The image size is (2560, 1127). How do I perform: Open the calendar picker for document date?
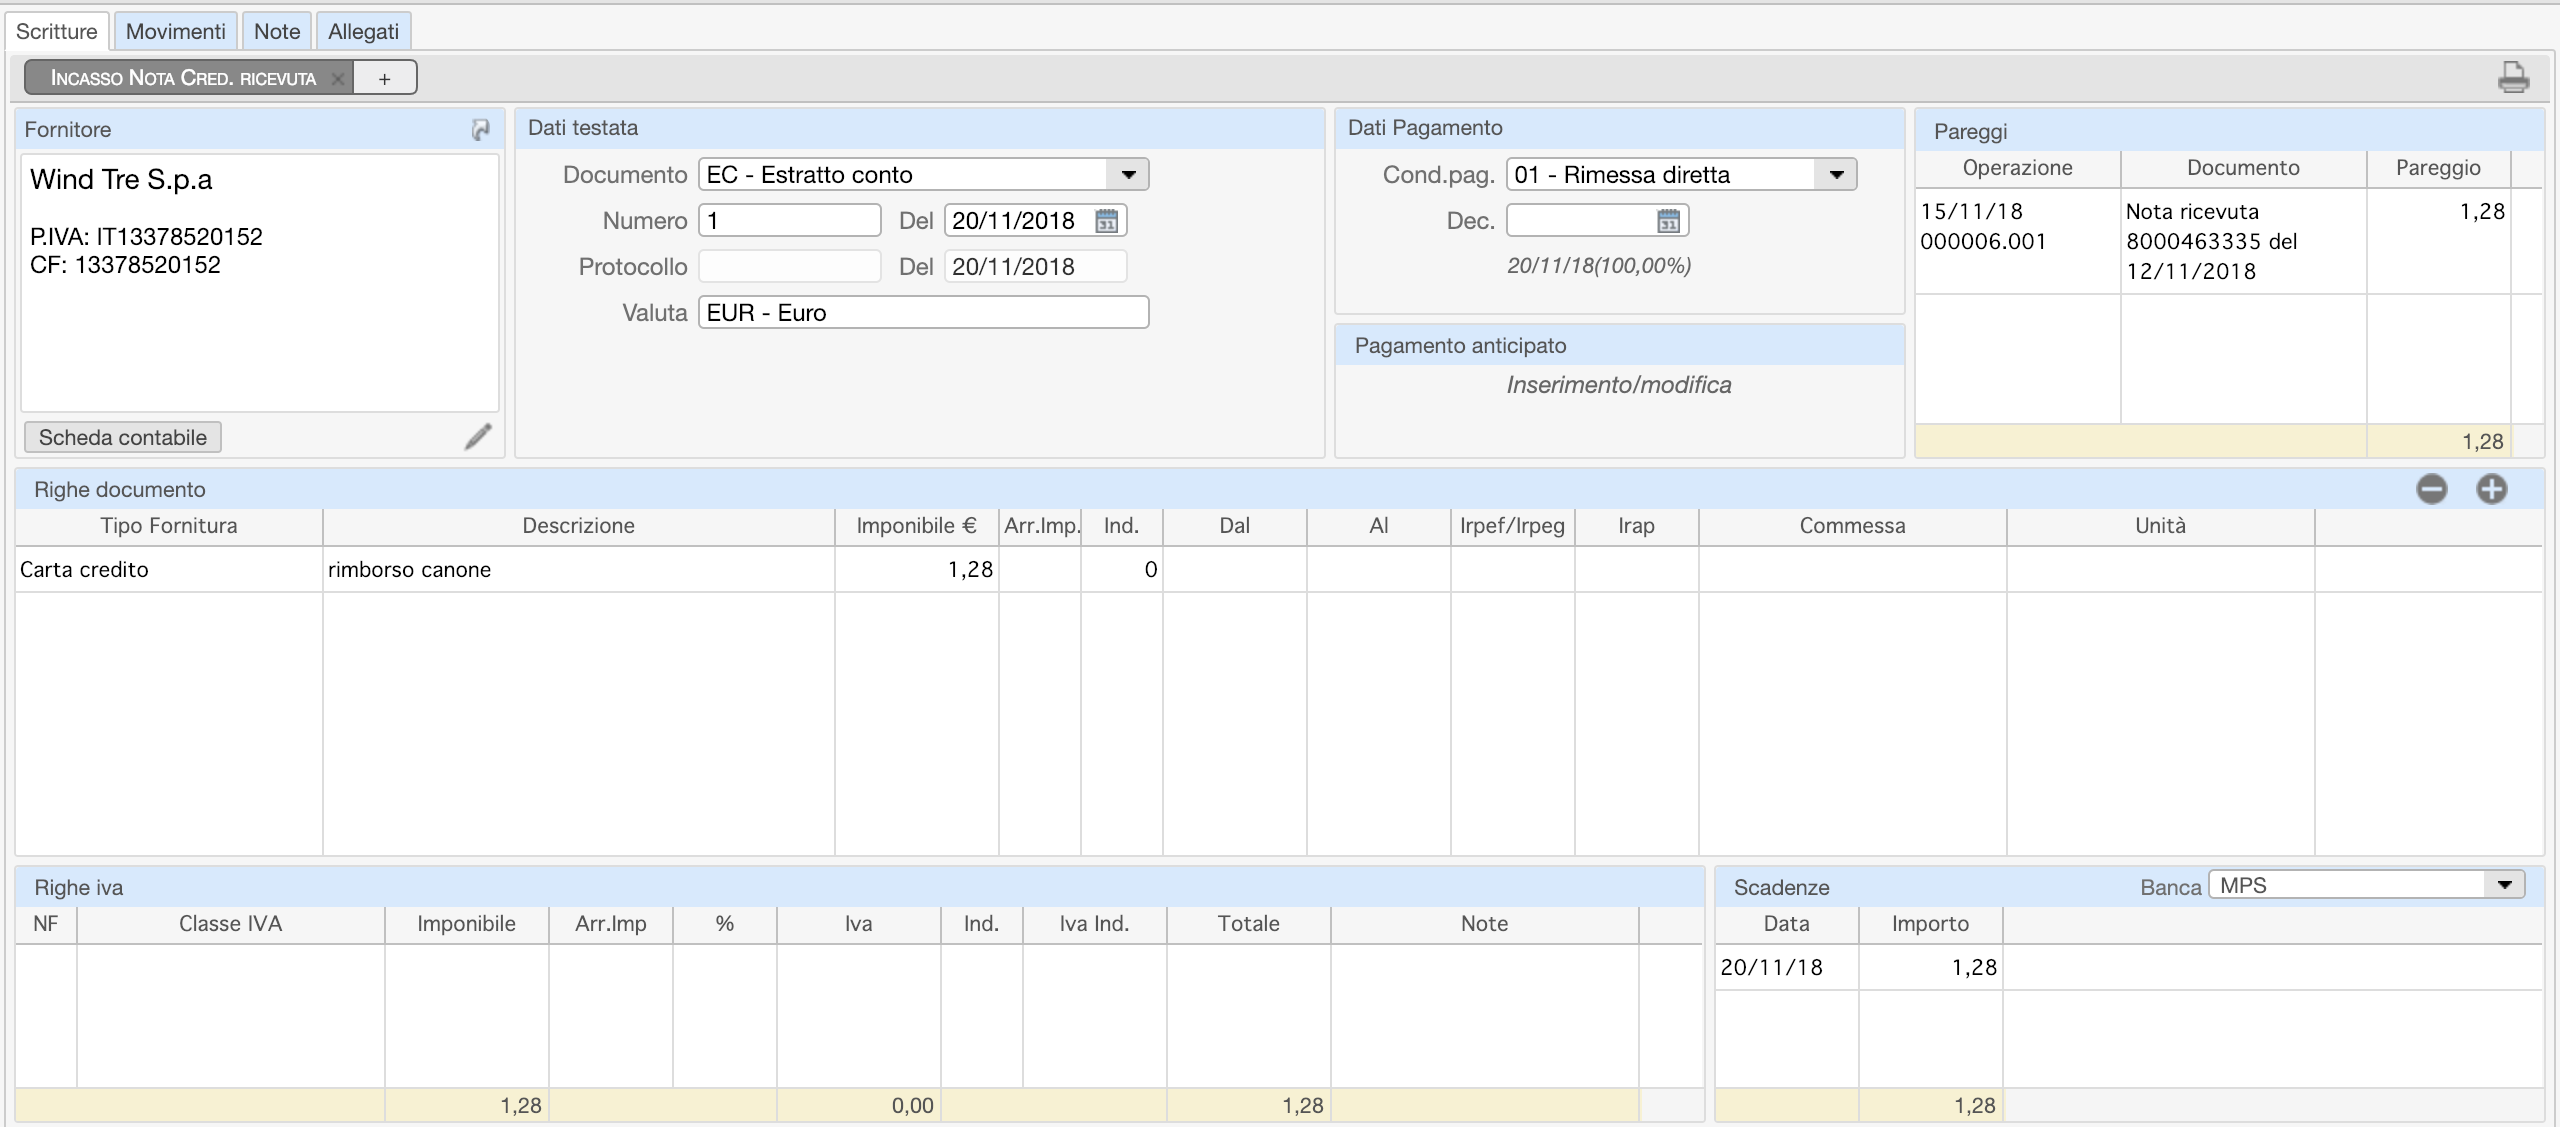1106,221
